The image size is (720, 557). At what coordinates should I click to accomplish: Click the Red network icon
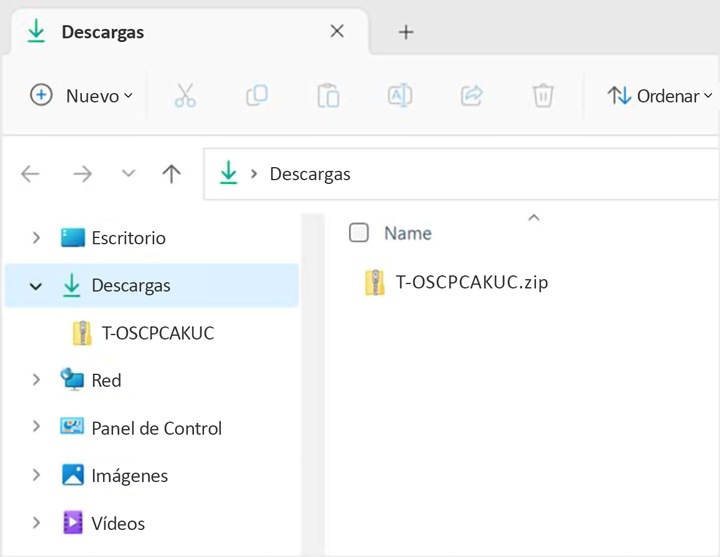click(x=72, y=379)
